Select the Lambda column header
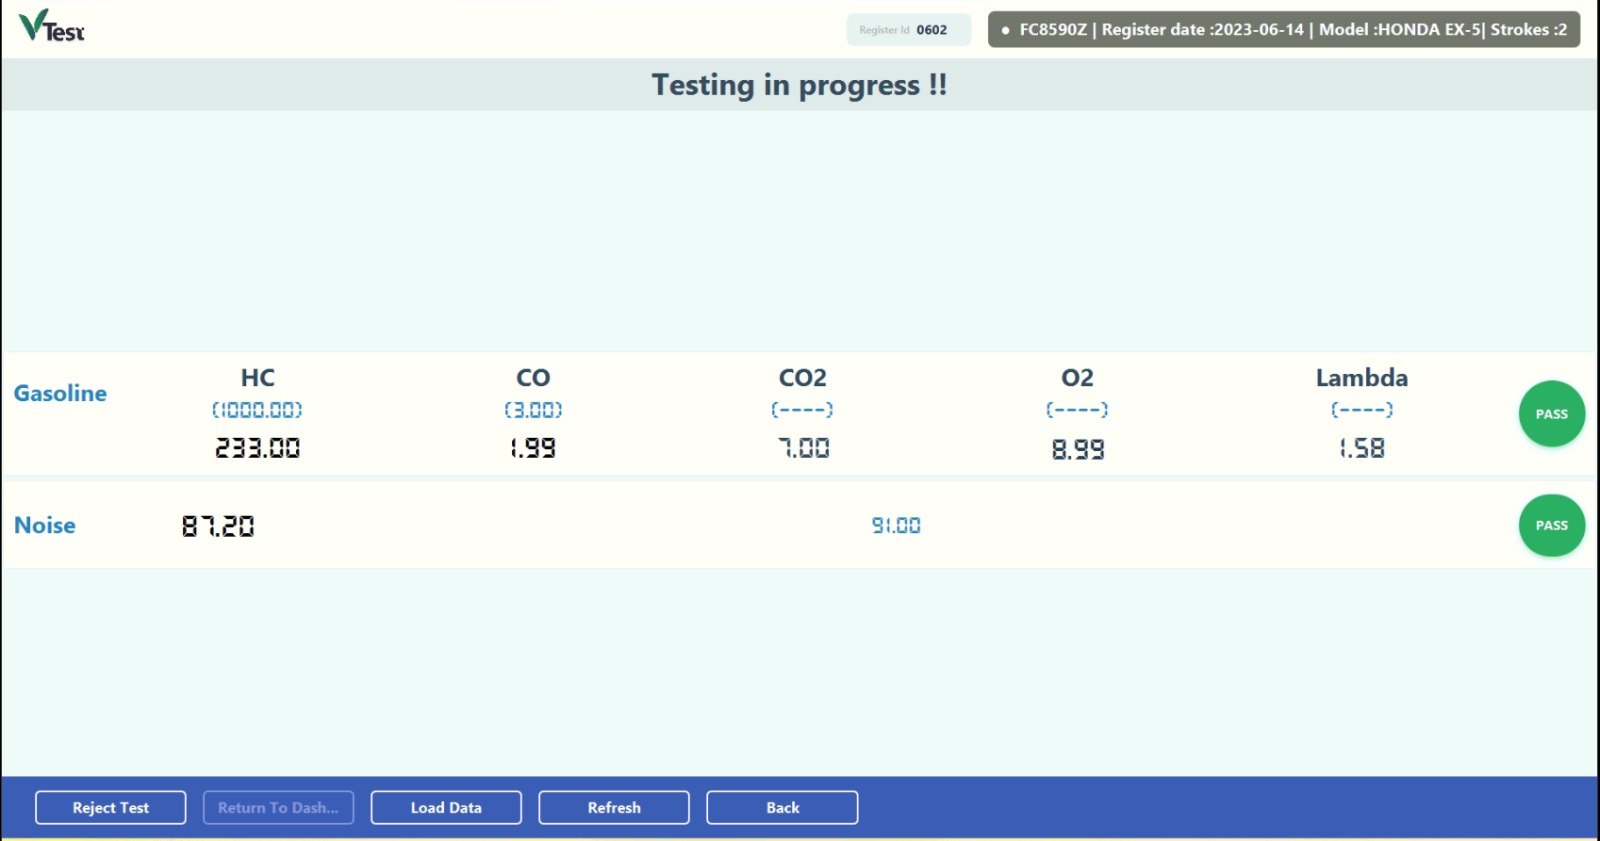This screenshot has height=841, width=1600. (x=1362, y=378)
